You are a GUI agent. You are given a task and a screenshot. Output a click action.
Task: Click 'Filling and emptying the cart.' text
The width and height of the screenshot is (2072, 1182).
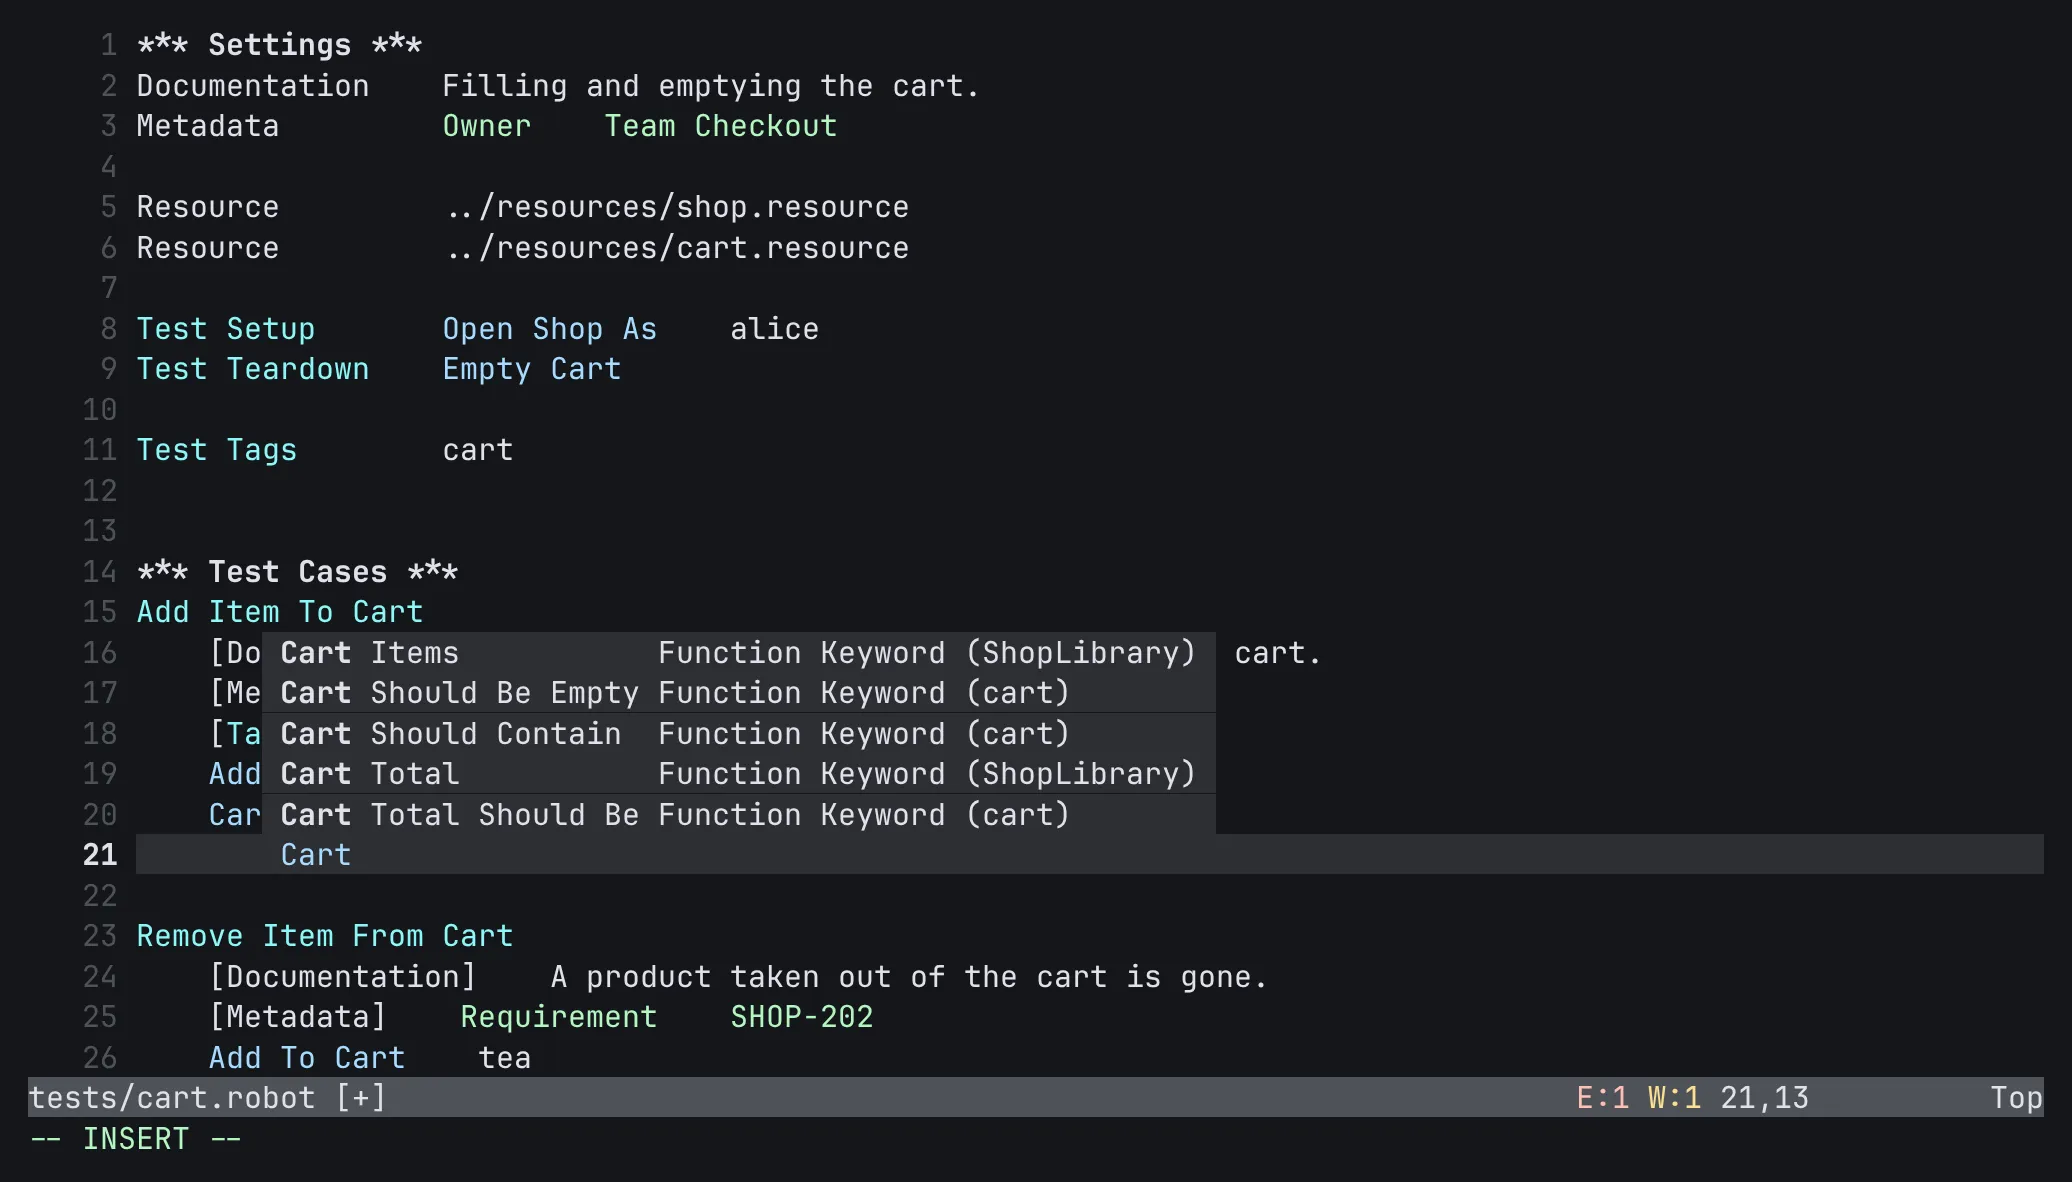pyautogui.click(x=710, y=85)
